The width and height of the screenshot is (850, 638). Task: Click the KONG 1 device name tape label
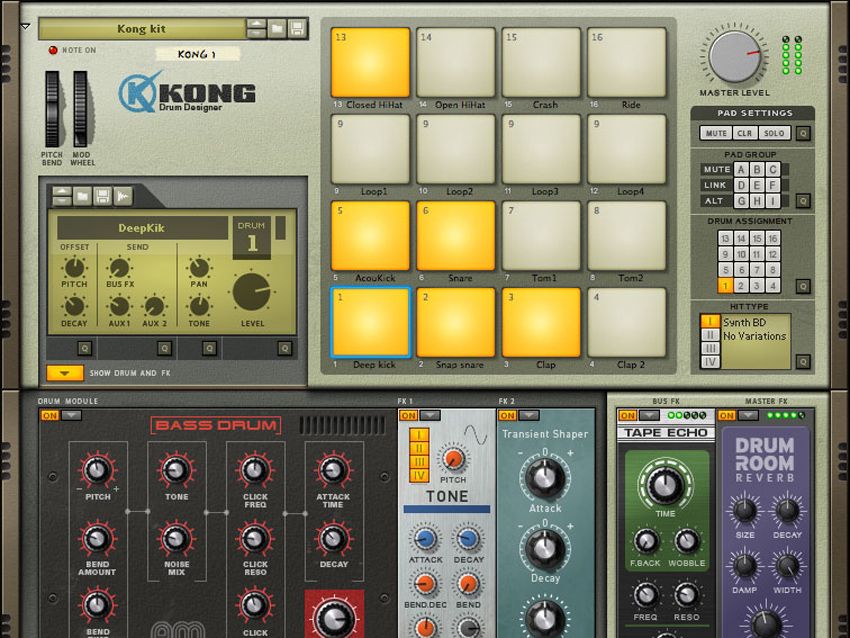point(197,54)
